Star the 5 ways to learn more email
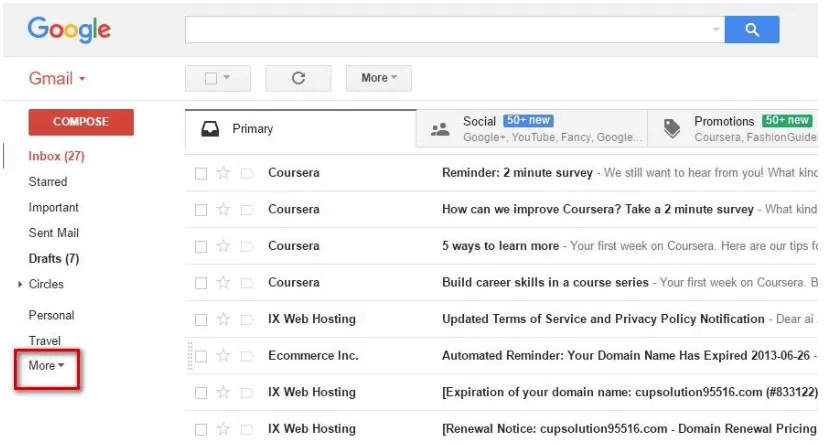836x446 pixels. pos(223,246)
